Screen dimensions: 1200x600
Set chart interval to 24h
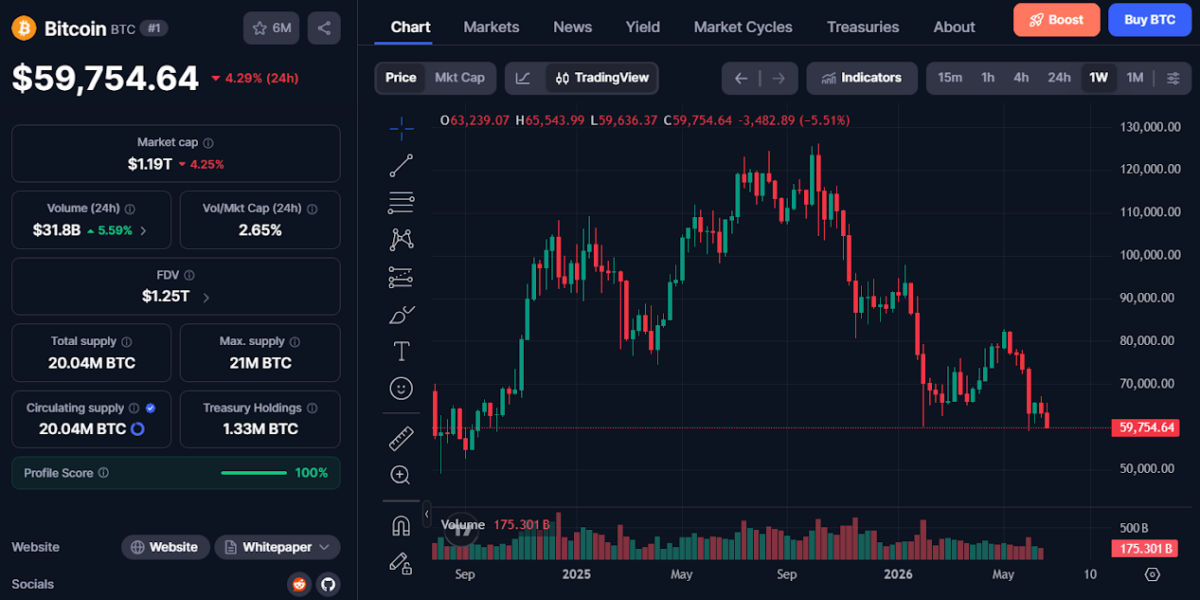click(1059, 78)
